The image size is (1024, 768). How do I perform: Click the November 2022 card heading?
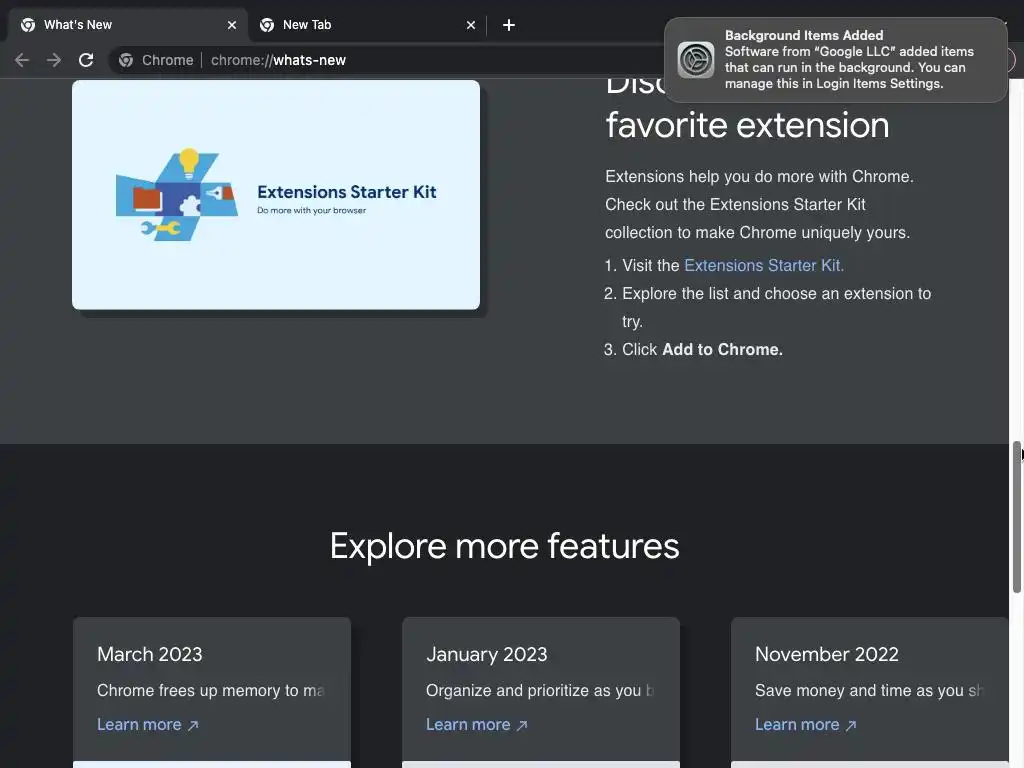(827, 654)
